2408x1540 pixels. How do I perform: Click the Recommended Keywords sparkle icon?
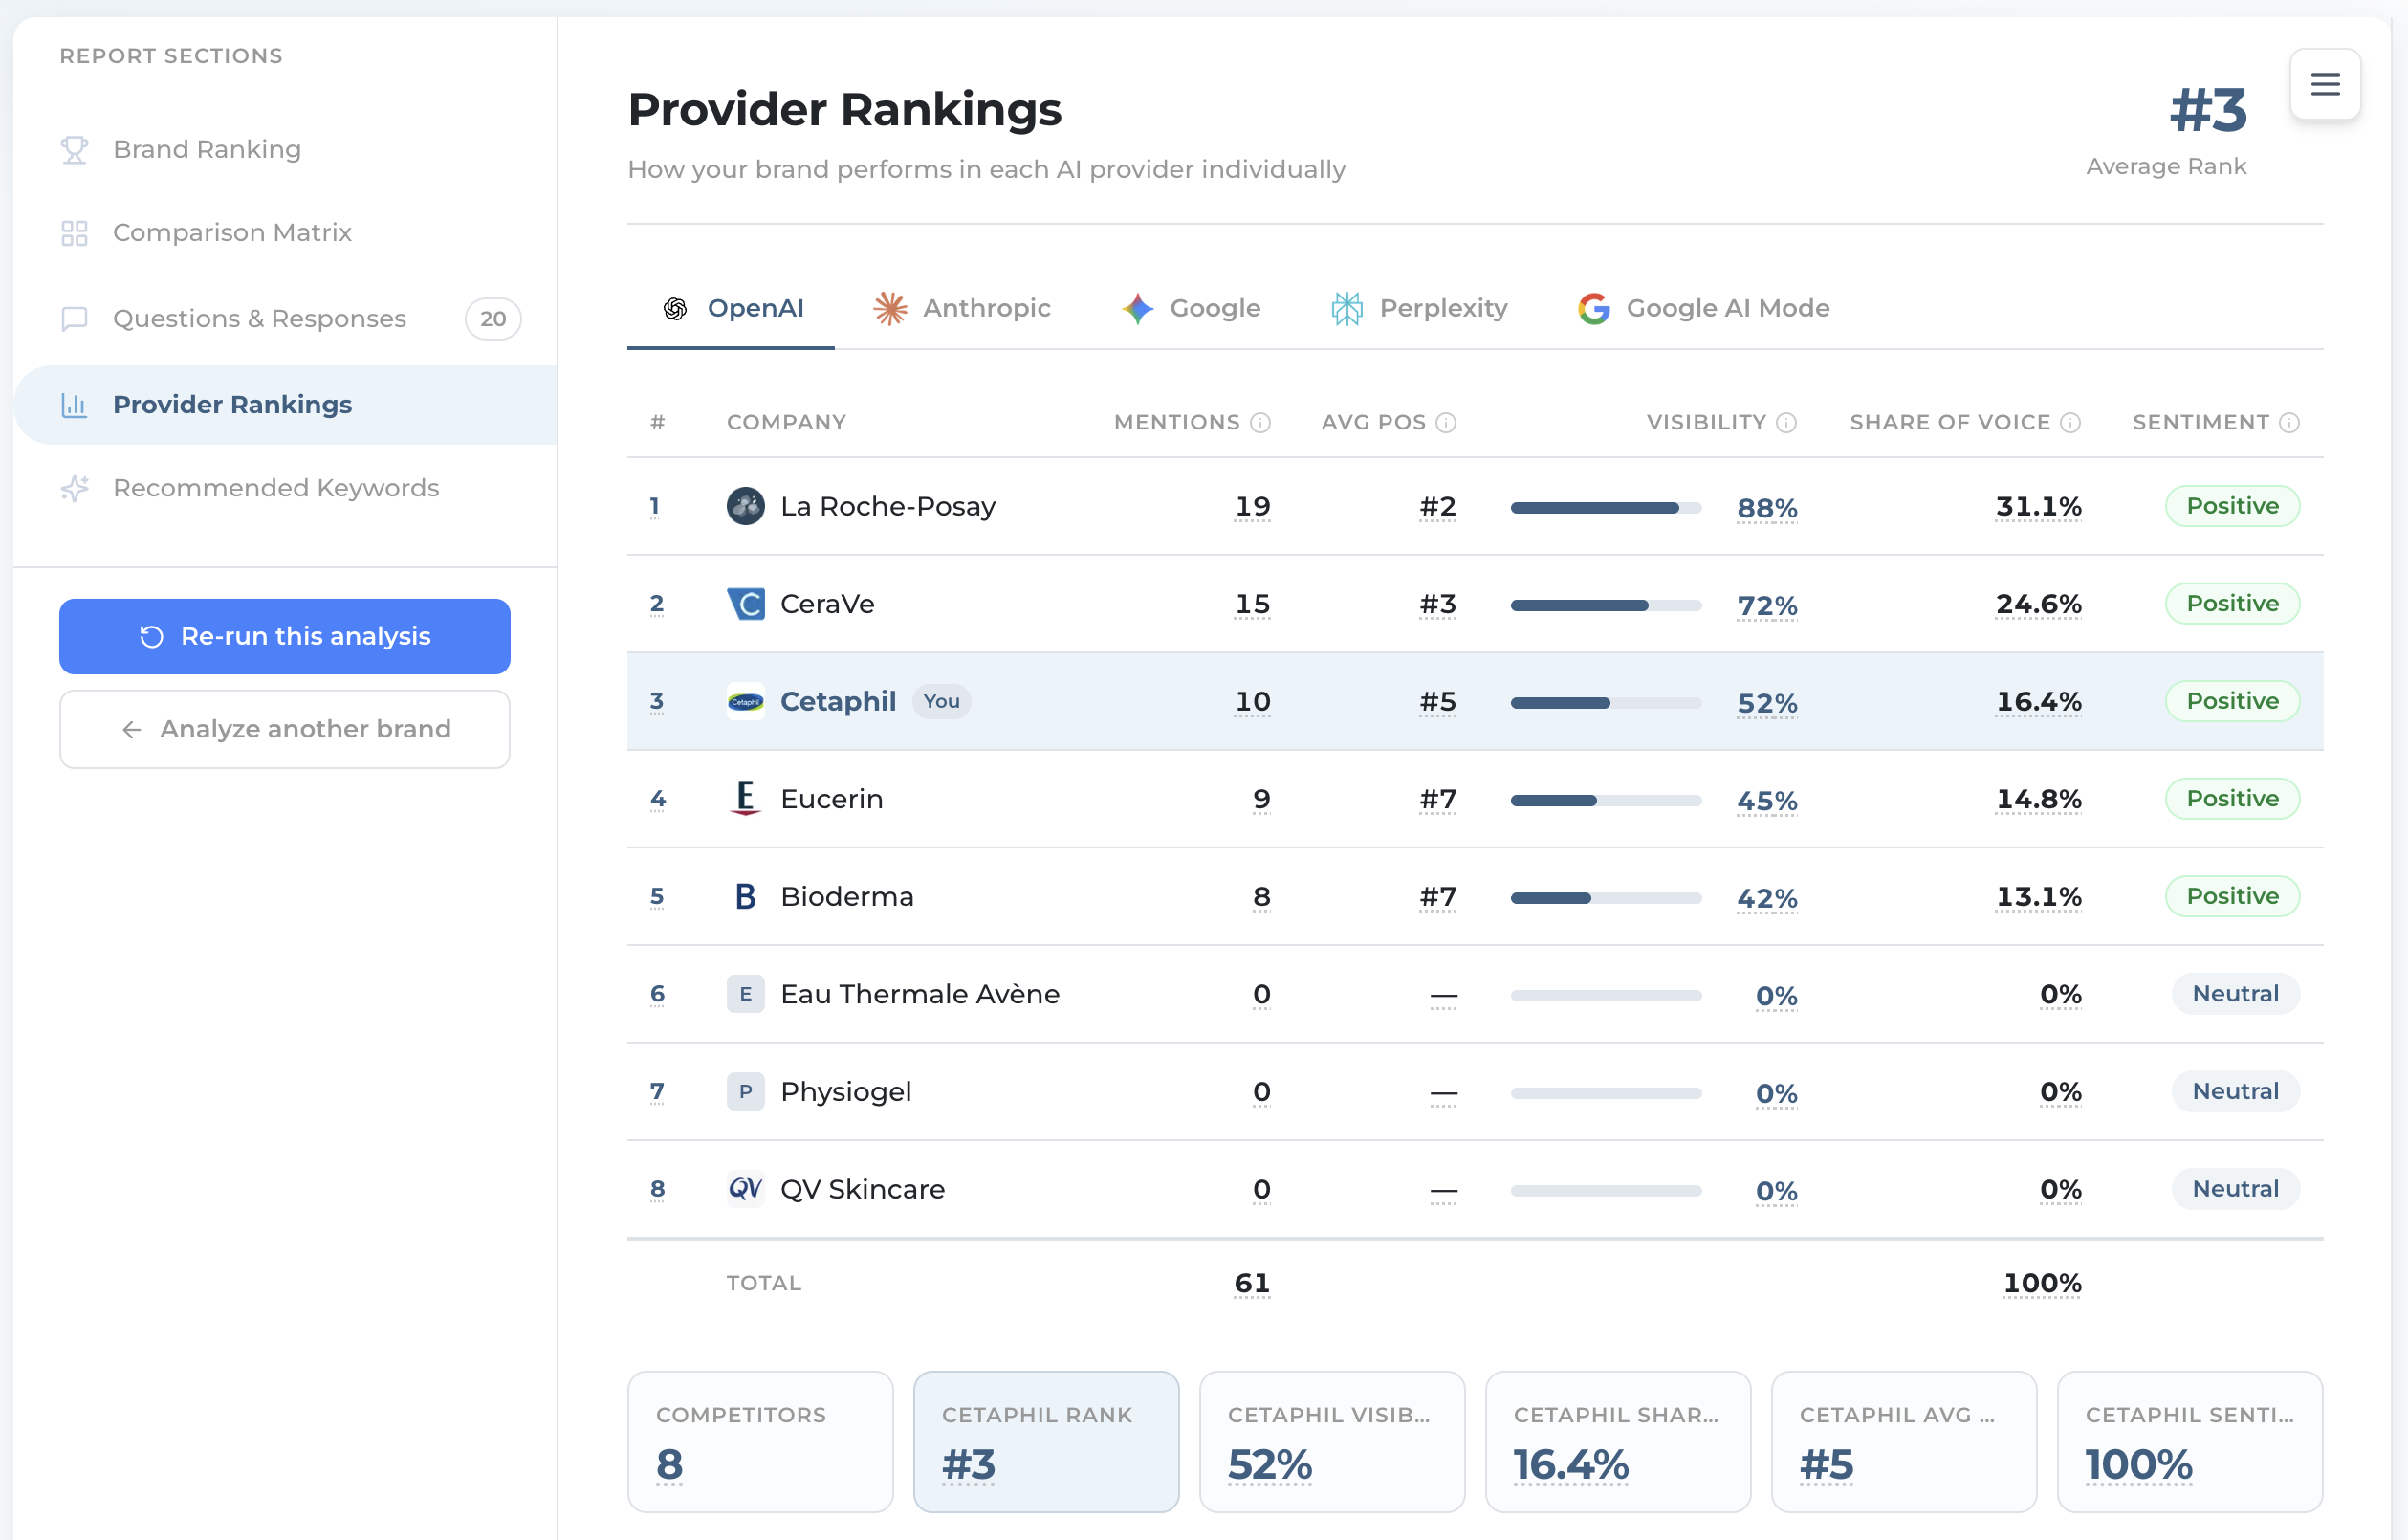[x=74, y=488]
